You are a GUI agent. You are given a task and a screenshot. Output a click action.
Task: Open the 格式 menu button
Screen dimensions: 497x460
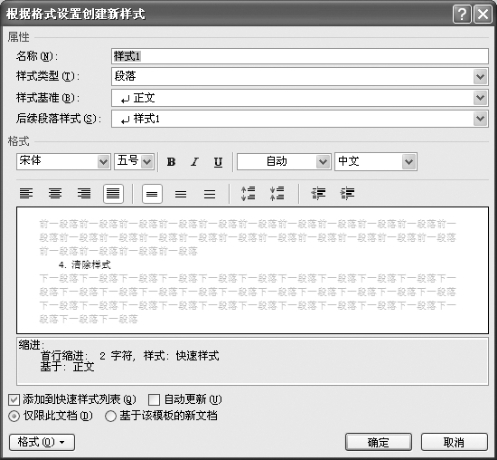pyautogui.click(x=42, y=442)
